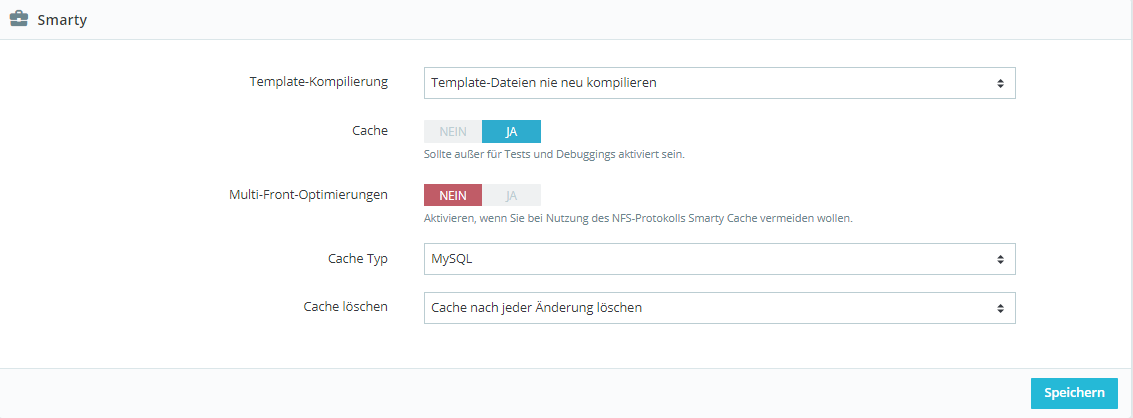This screenshot has width=1133, height=418.
Task: Click the Cache löschen label
Action: pyautogui.click(x=345, y=307)
